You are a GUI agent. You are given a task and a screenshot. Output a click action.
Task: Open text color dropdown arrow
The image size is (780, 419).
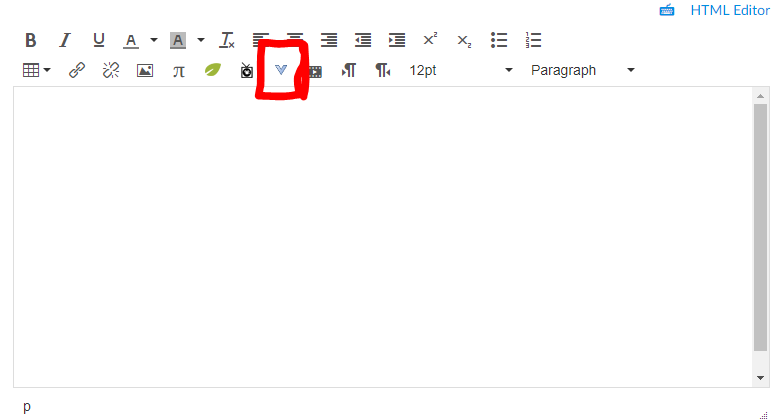[x=154, y=40]
